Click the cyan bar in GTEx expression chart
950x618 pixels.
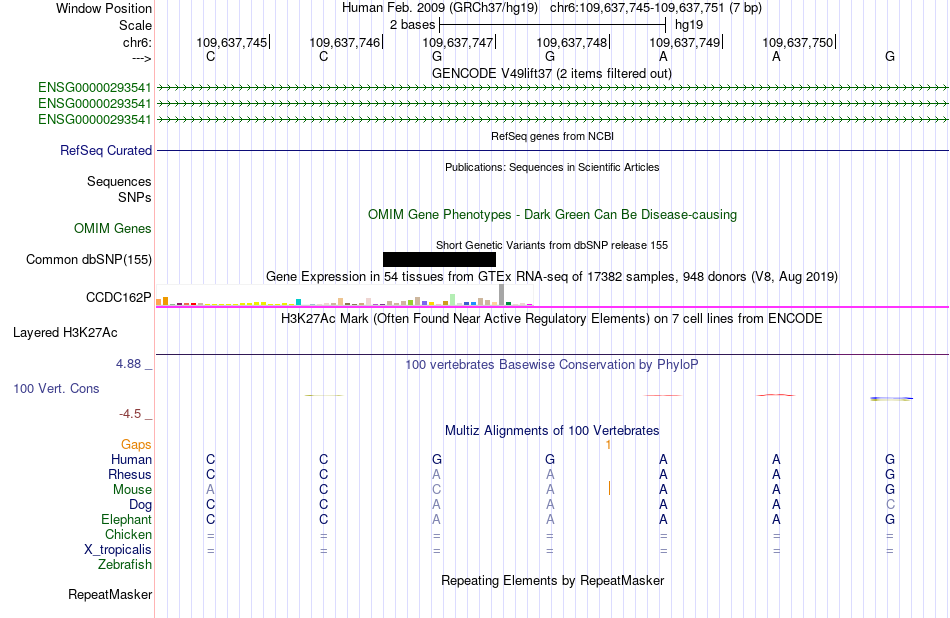click(298, 302)
